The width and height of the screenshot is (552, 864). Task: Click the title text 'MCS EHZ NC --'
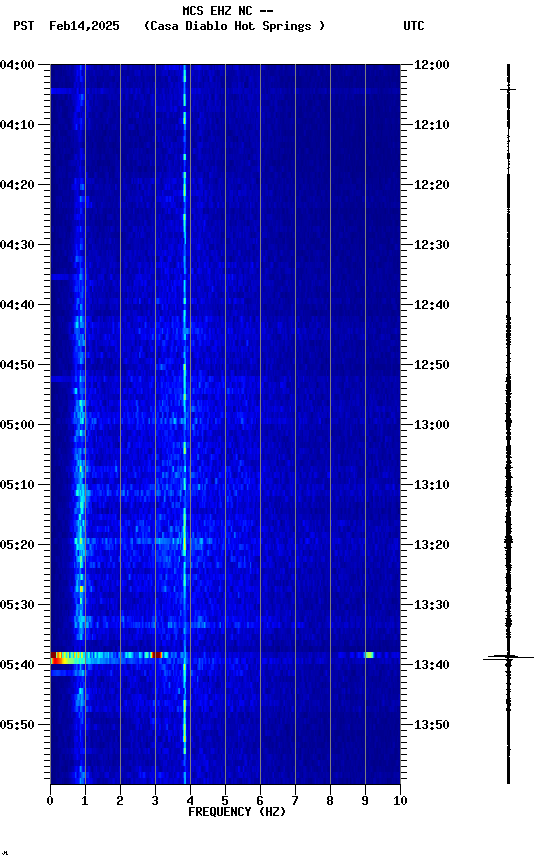coord(228,10)
